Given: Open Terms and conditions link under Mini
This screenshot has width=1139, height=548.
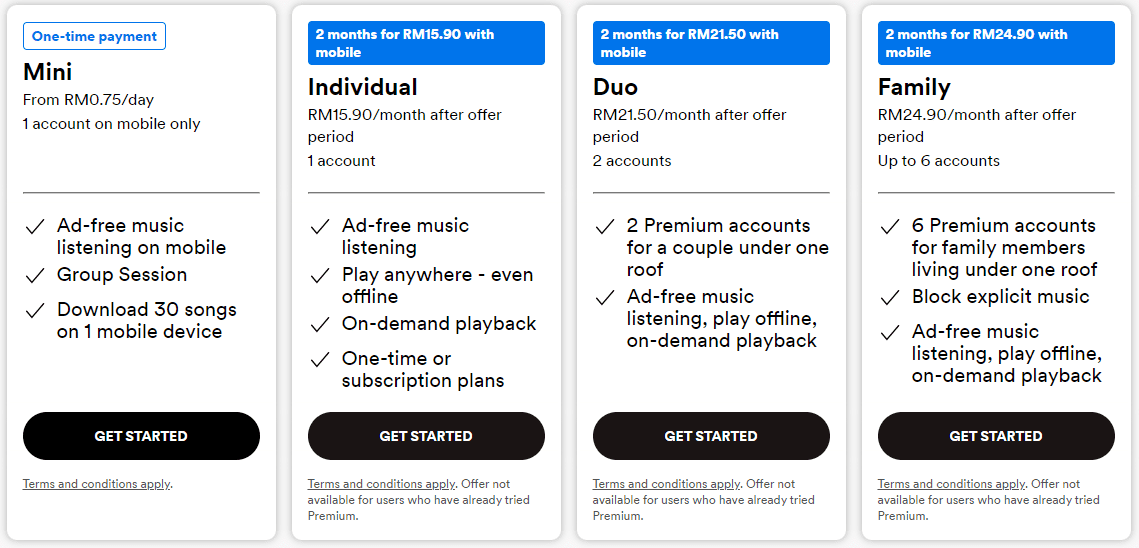Looking at the screenshot, I should pos(96,484).
